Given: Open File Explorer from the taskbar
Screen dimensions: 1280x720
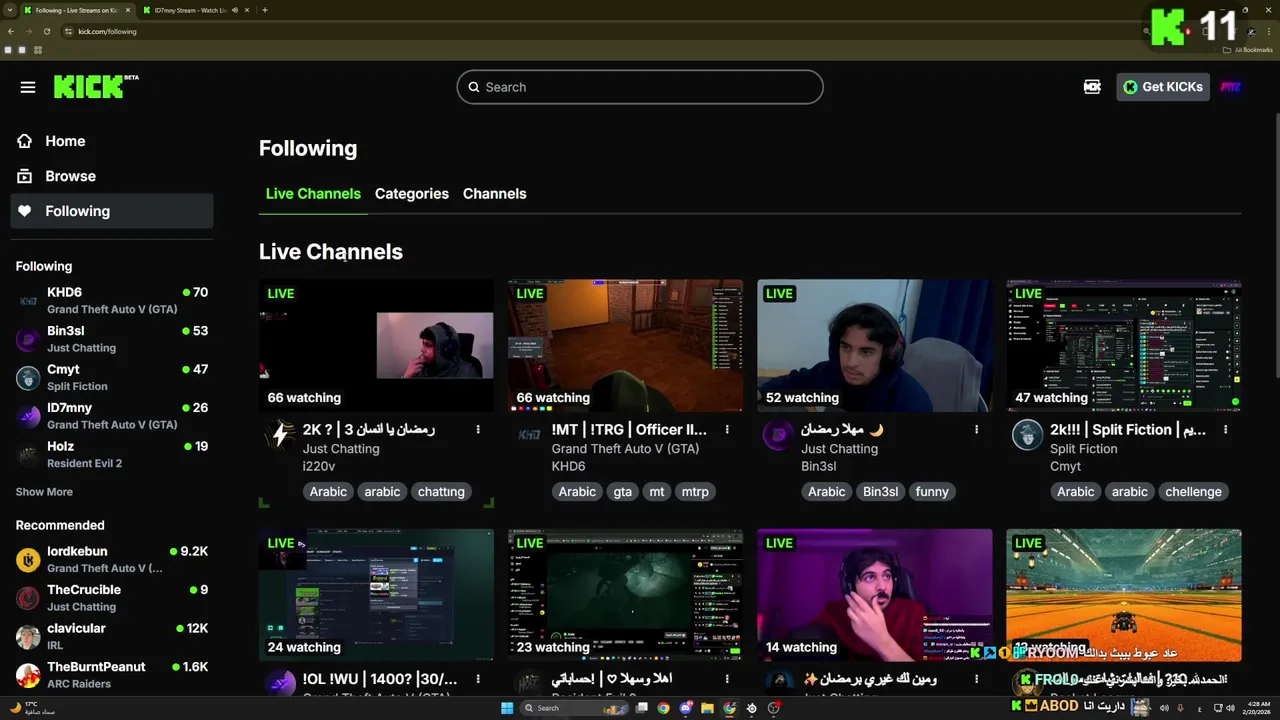Looking at the screenshot, I should point(707,708).
